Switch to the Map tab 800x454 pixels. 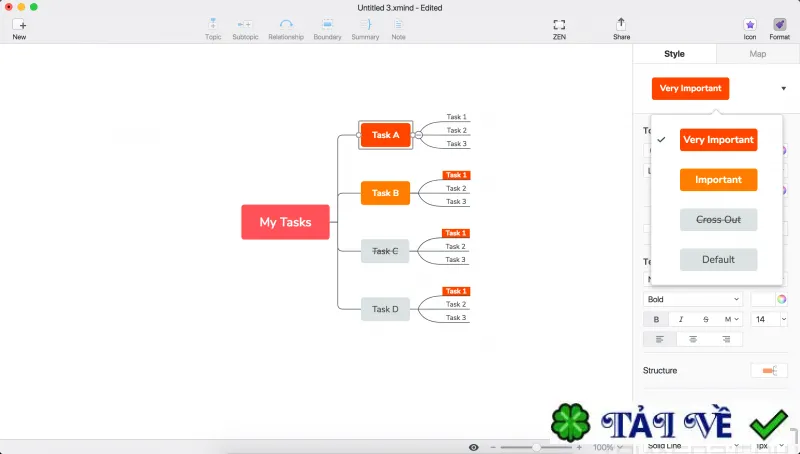pos(758,54)
